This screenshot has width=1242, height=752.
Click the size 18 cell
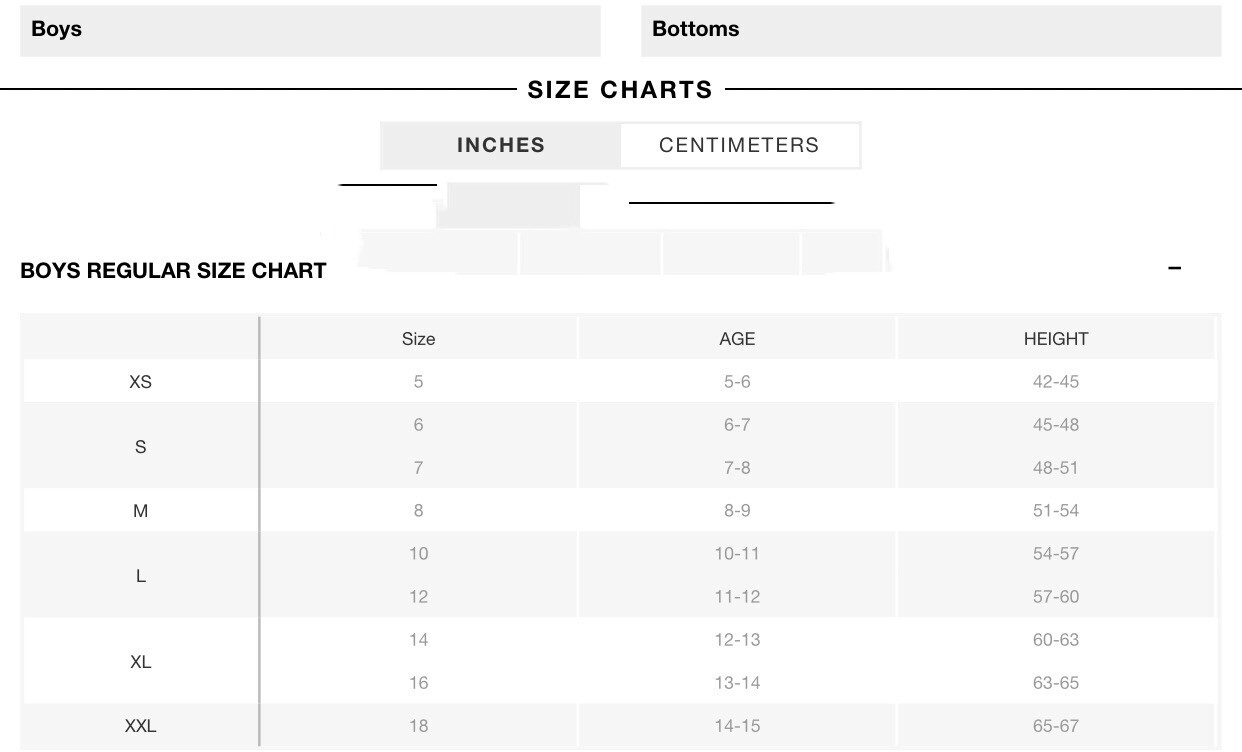pyautogui.click(x=418, y=726)
